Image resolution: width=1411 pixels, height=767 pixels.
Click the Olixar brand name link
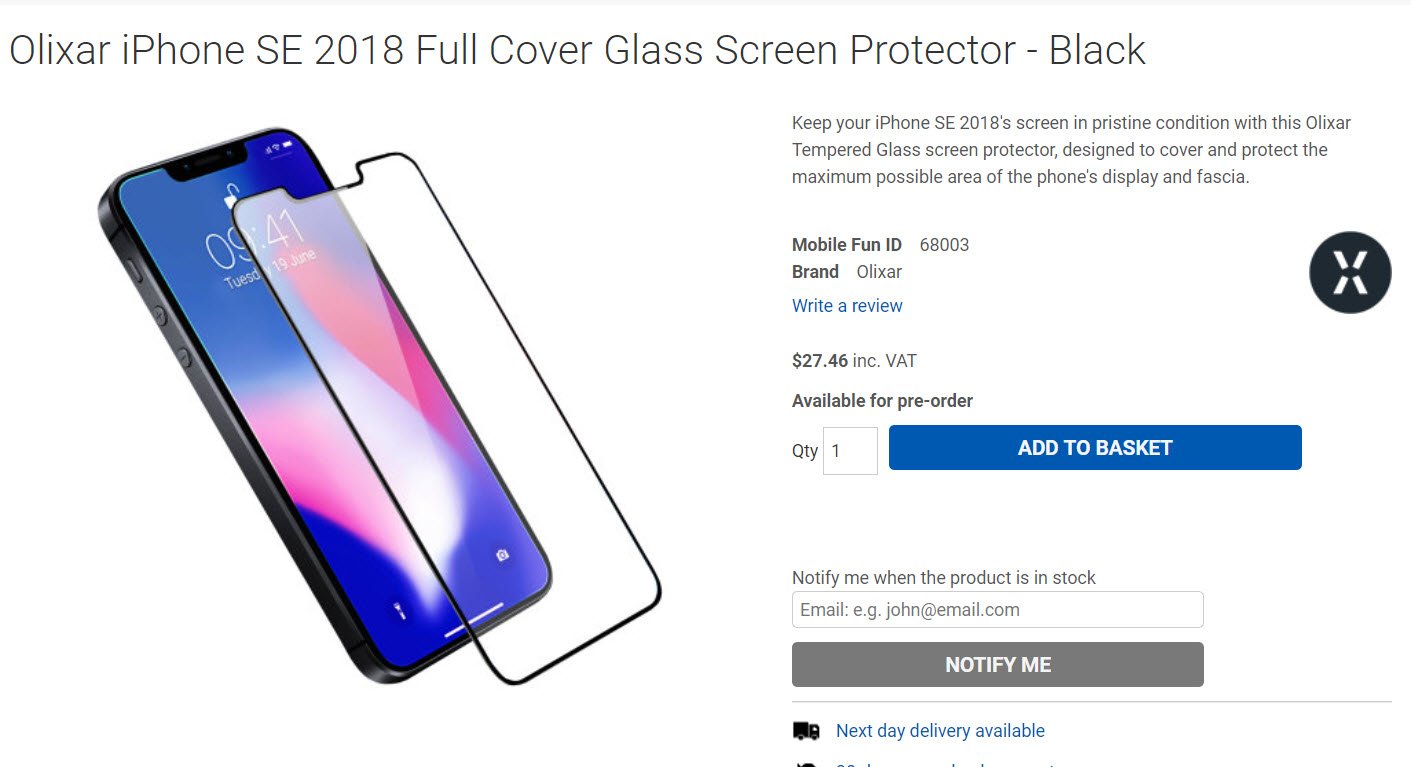(878, 271)
